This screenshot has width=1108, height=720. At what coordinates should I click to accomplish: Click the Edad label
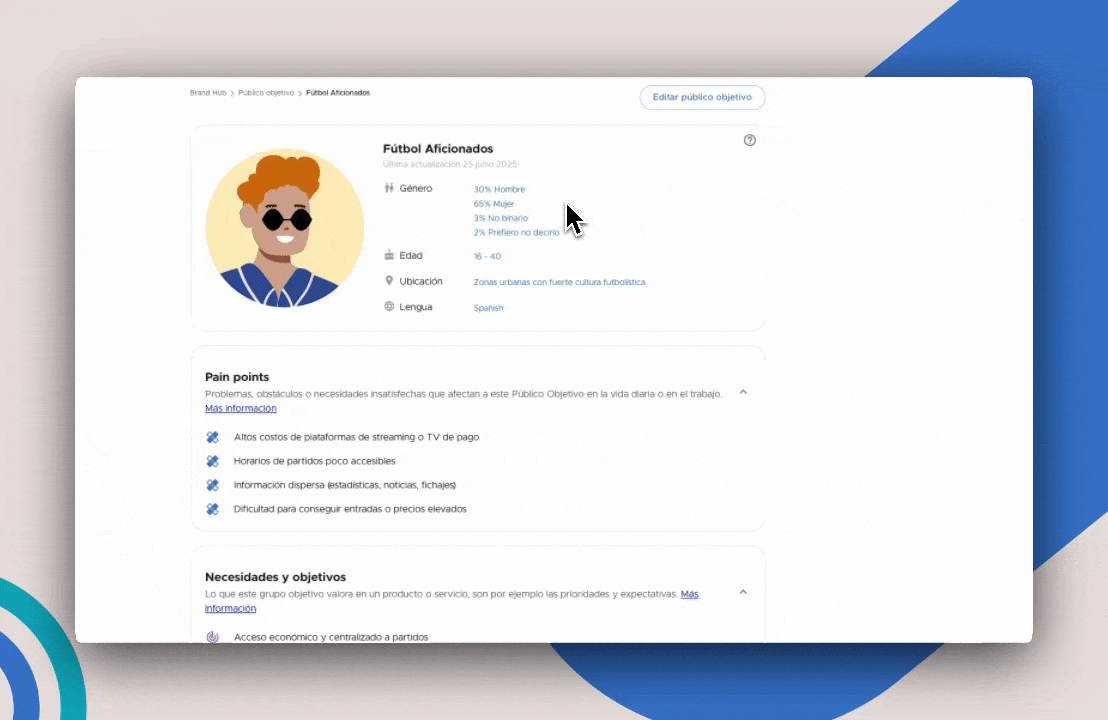(411, 256)
